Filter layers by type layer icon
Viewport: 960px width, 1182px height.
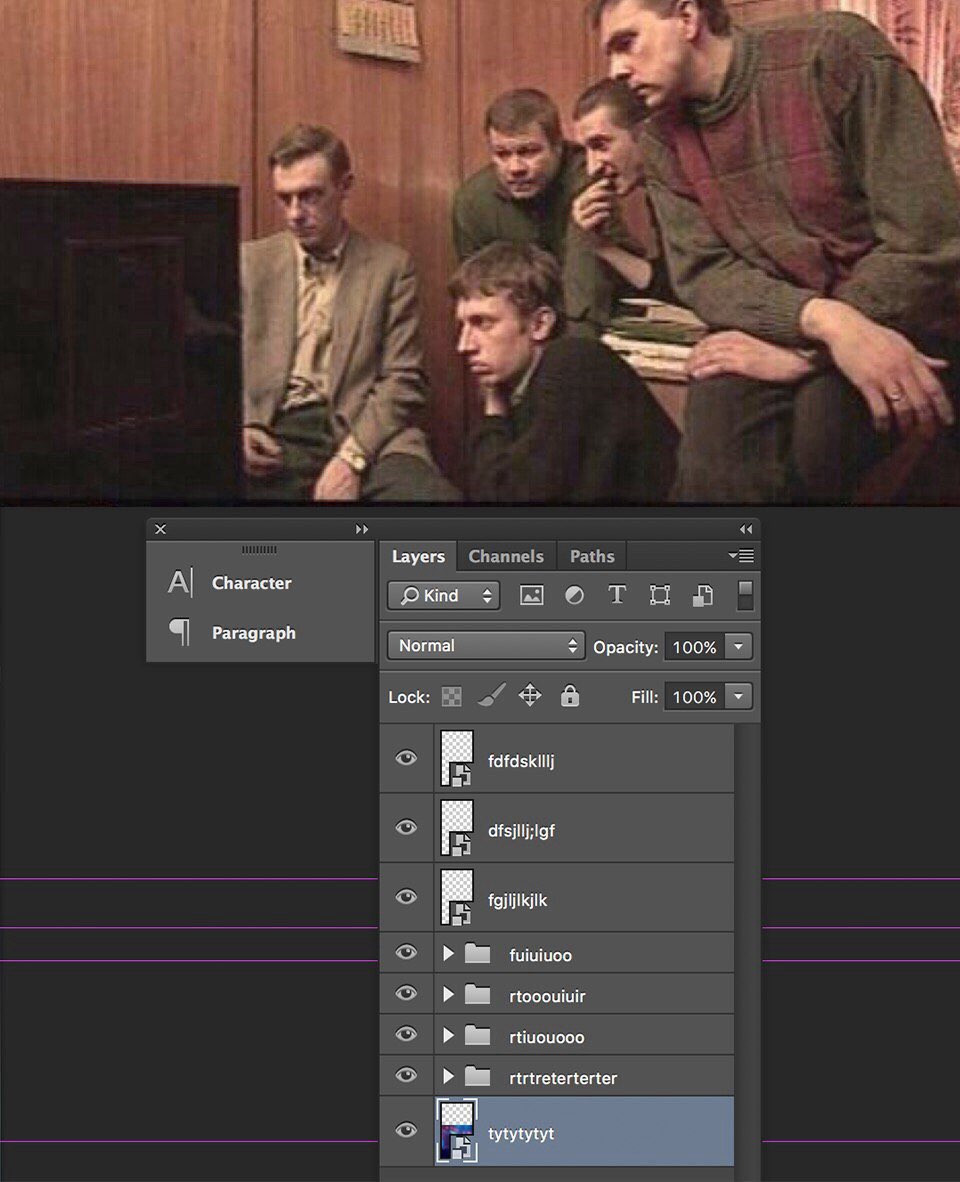tap(616, 596)
